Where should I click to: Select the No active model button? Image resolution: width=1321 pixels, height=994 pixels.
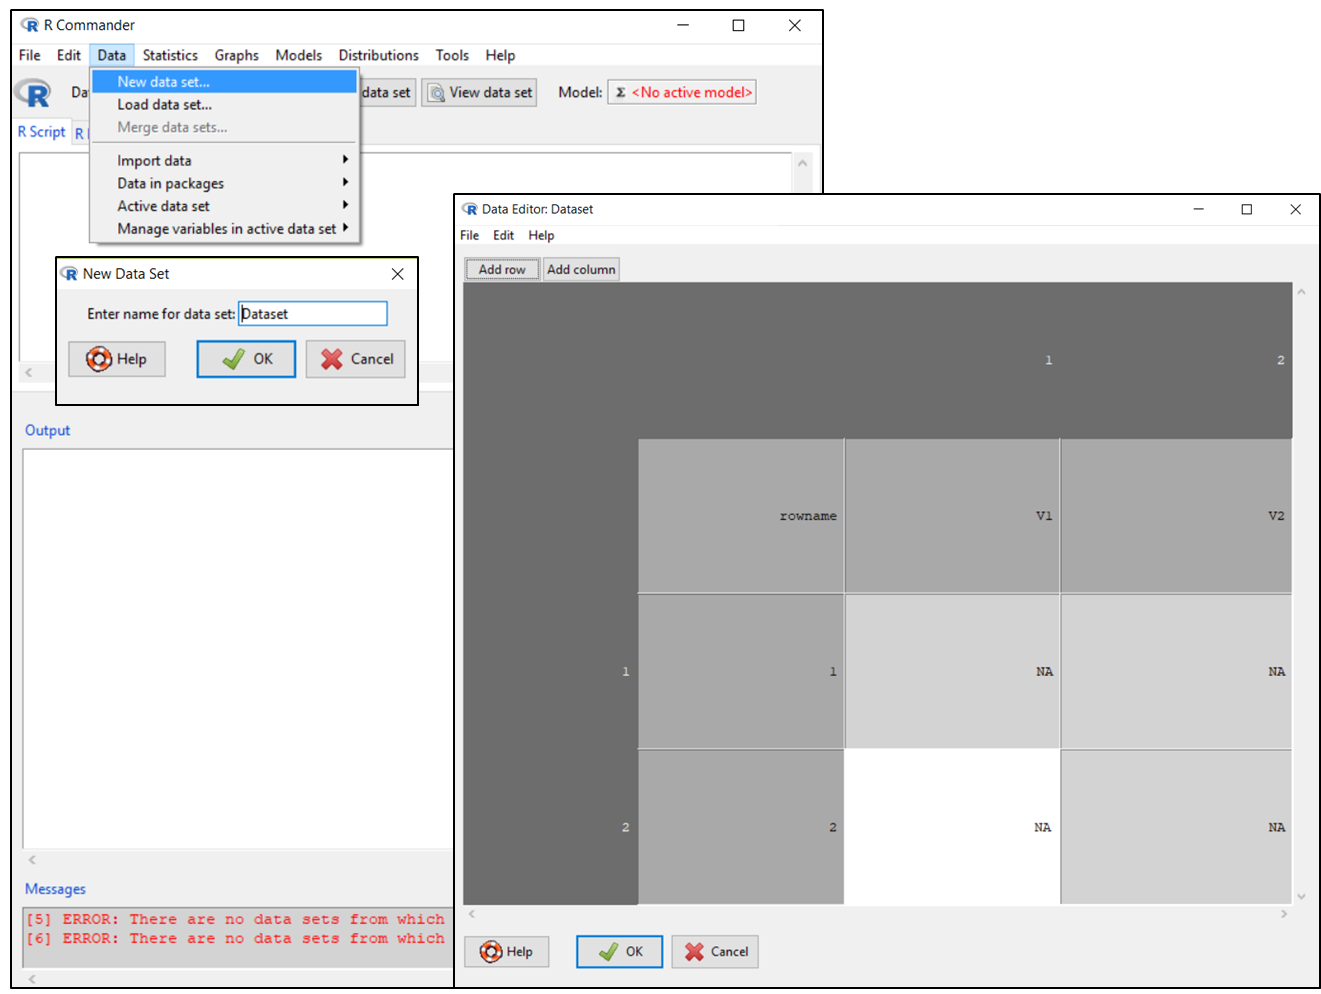click(682, 93)
